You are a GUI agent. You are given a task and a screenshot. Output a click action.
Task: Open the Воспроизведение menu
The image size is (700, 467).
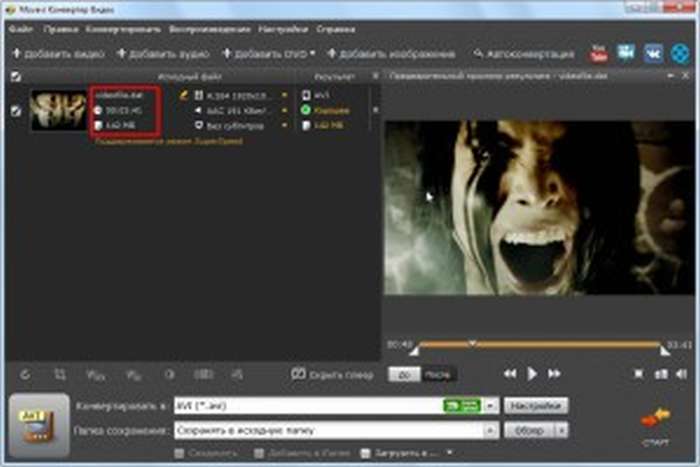click(209, 29)
